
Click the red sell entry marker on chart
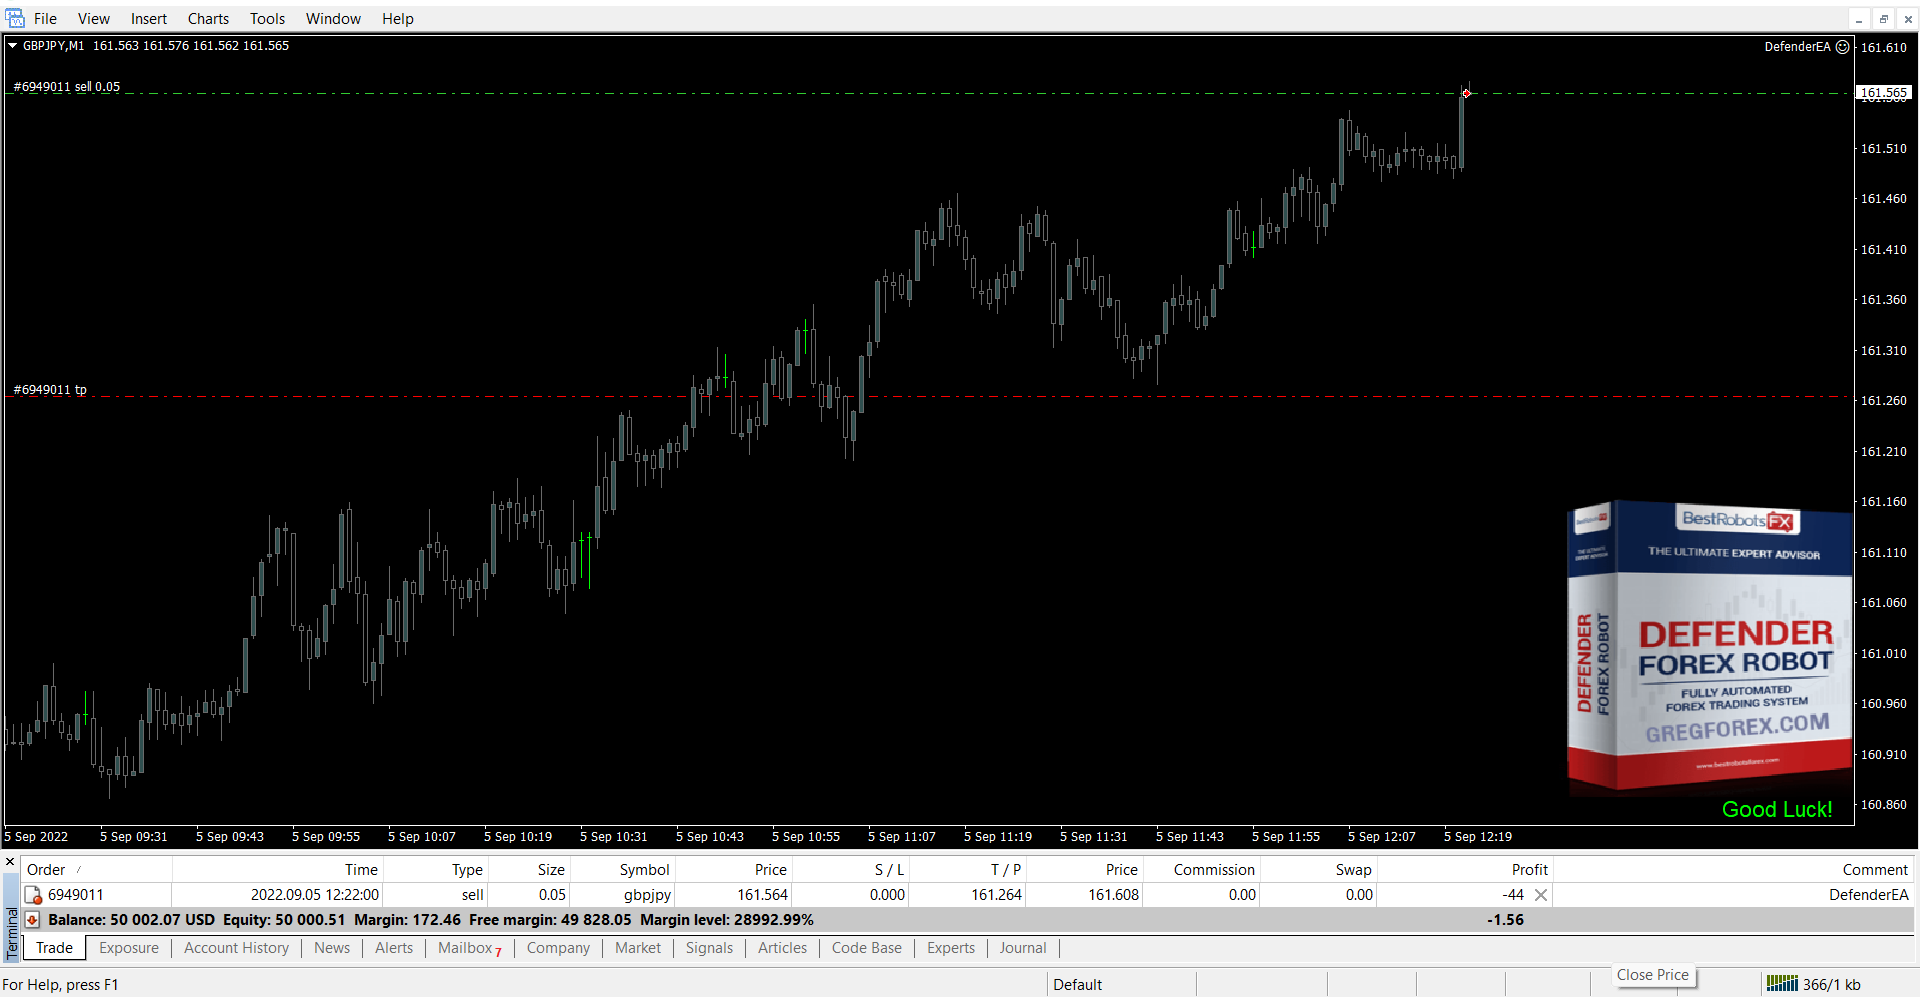tap(1466, 93)
